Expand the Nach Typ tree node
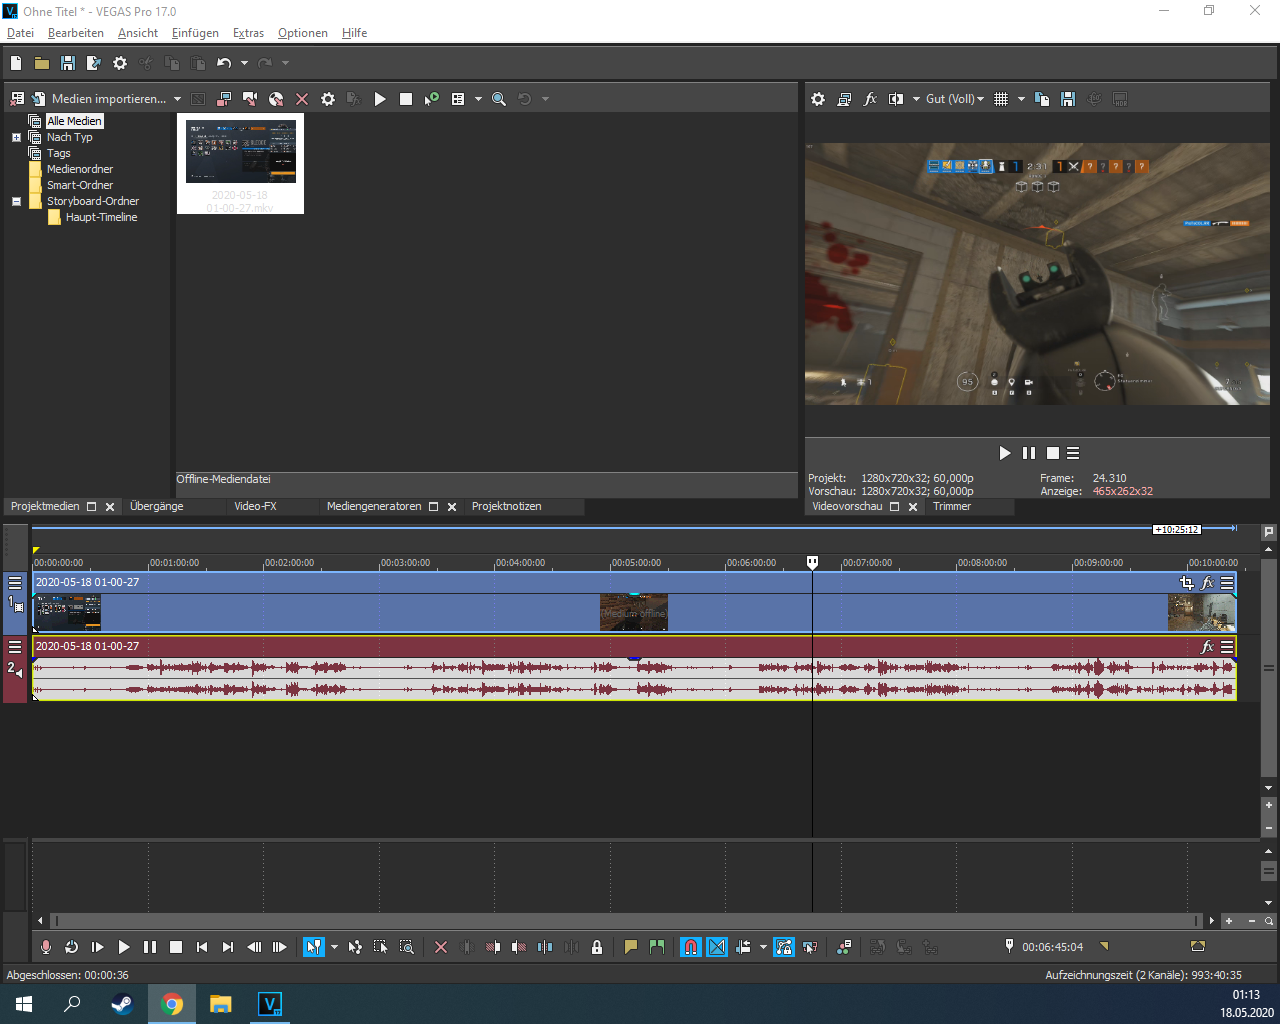 click(x=16, y=137)
